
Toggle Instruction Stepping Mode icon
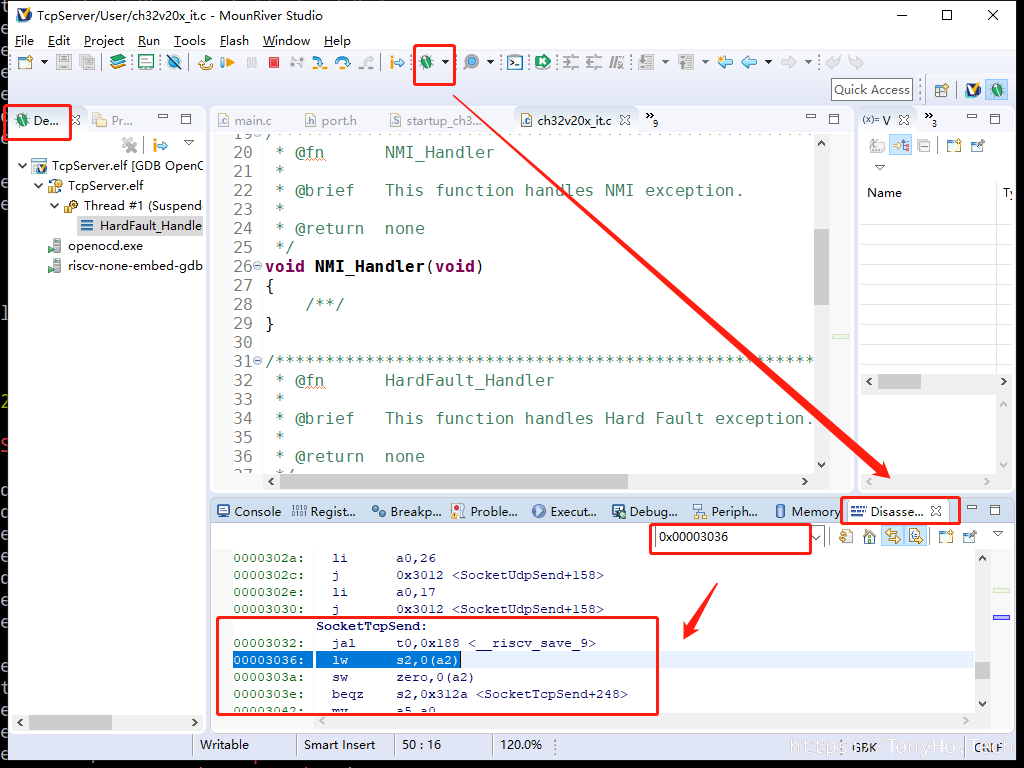pos(397,62)
